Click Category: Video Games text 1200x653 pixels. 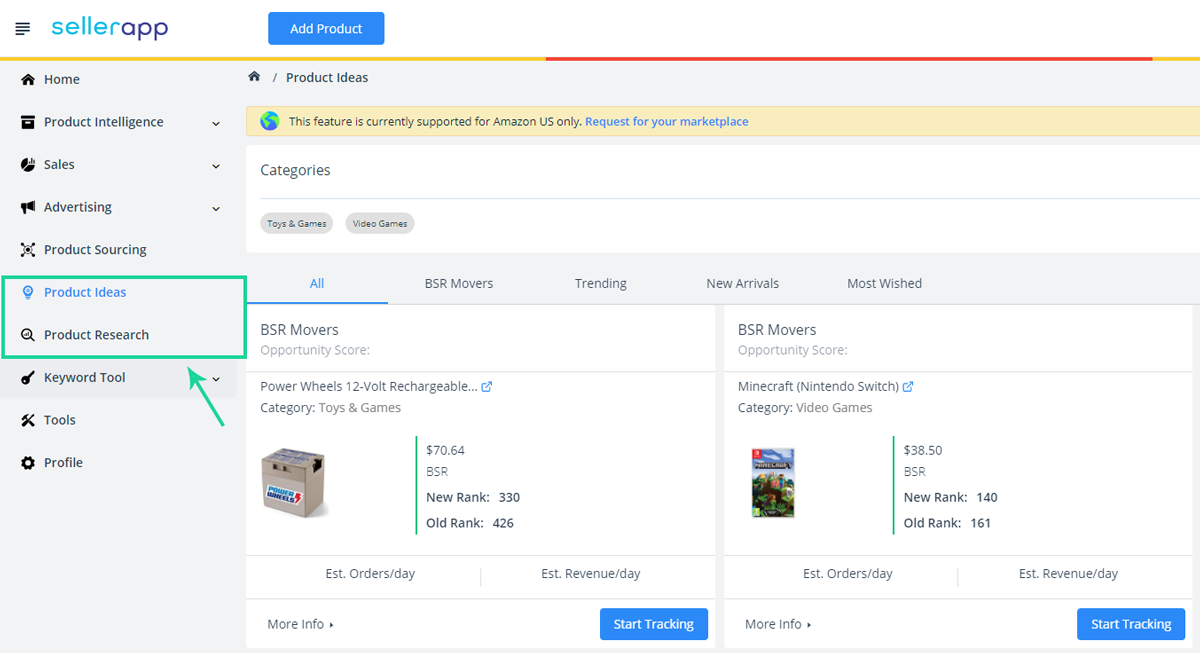click(805, 408)
